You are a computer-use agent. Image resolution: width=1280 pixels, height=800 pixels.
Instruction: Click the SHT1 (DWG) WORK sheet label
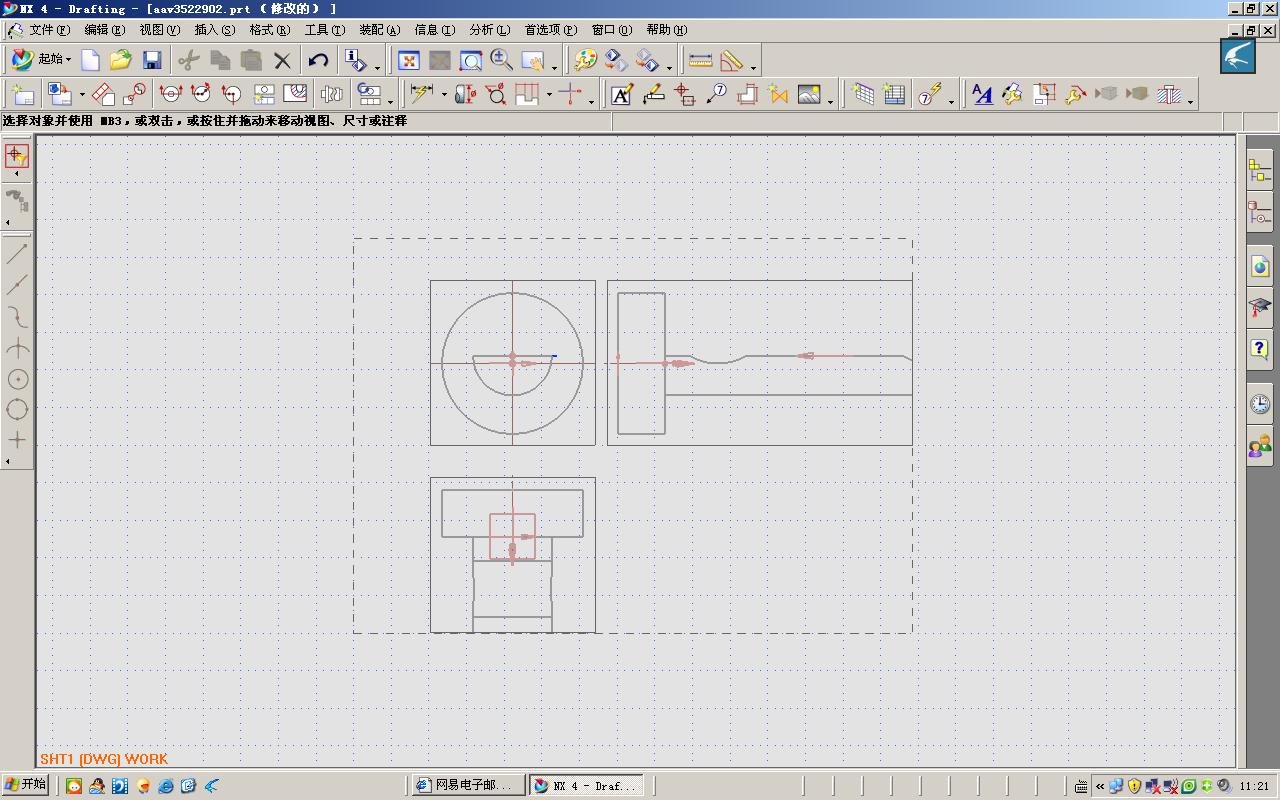tap(104, 759)
